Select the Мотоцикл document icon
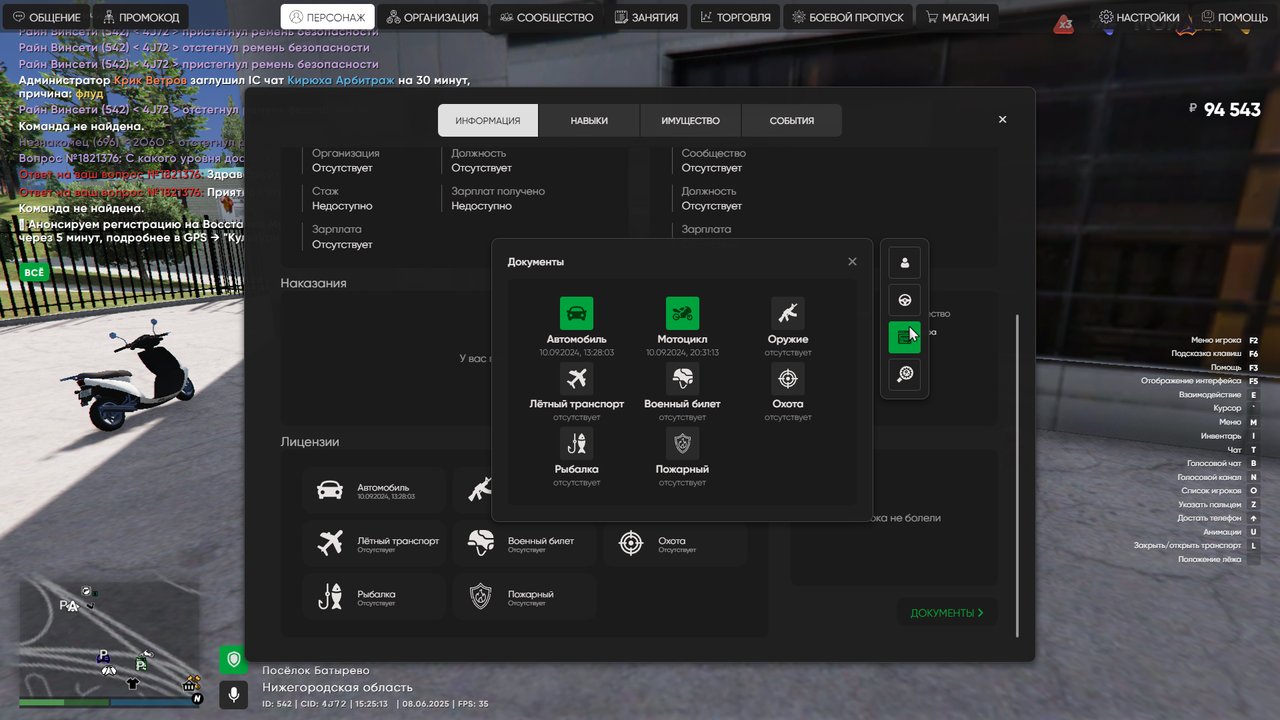The image size is (1280, 720). coord(682,313)
